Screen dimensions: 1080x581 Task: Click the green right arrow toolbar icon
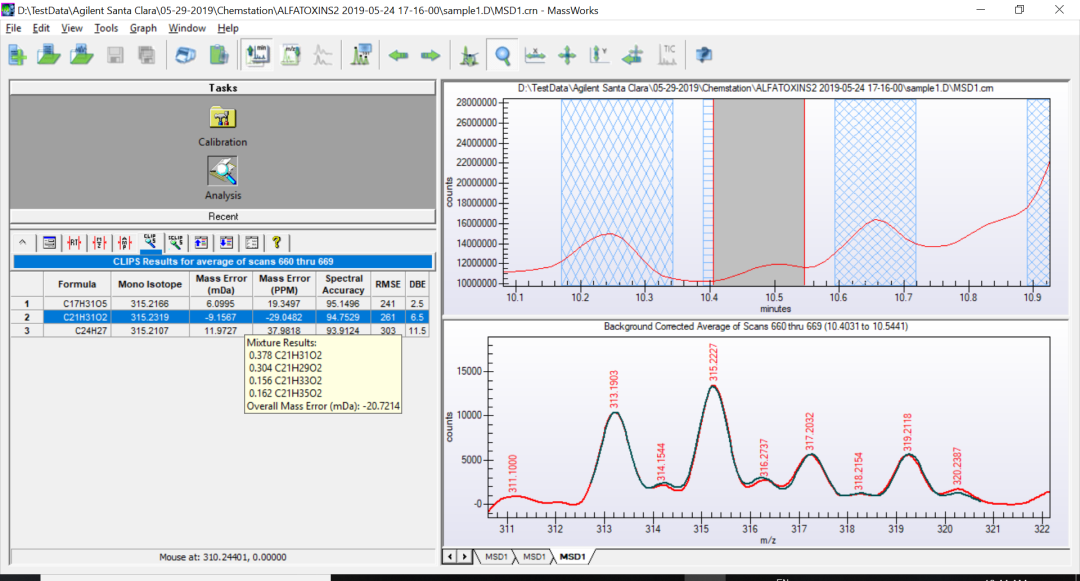tap(431, 55)
